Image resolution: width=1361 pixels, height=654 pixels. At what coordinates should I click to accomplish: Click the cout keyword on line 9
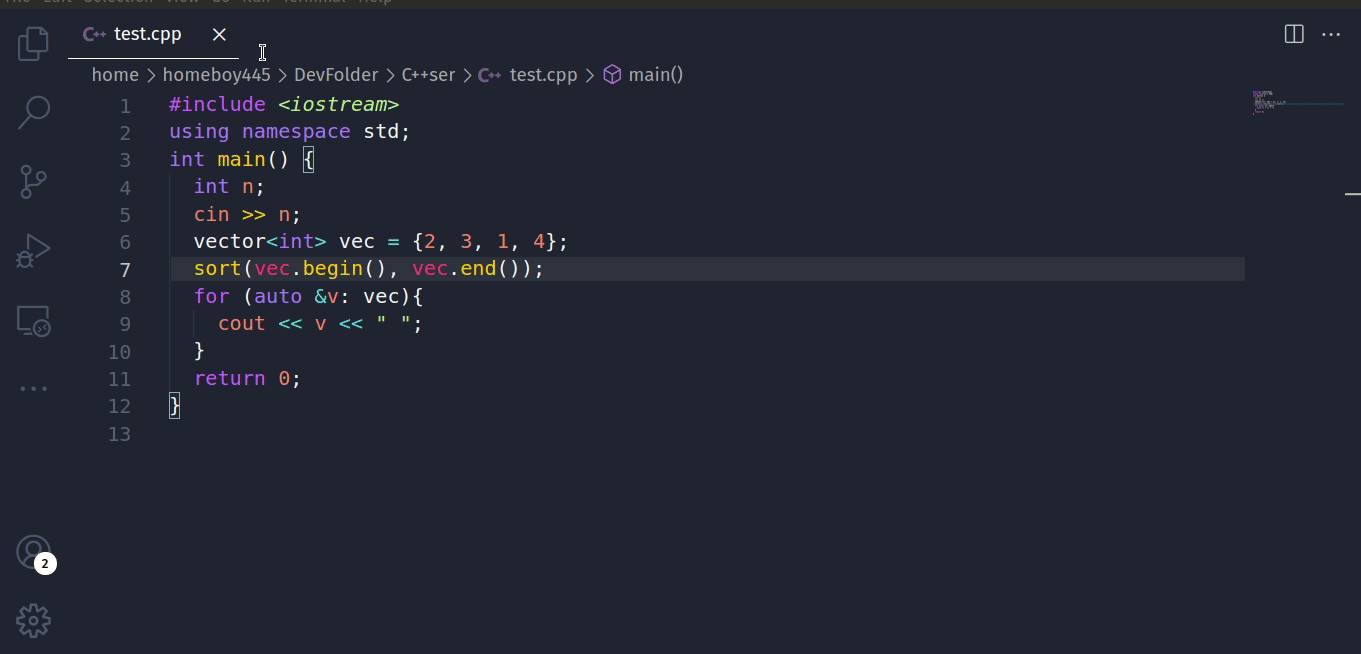(242, 323)
